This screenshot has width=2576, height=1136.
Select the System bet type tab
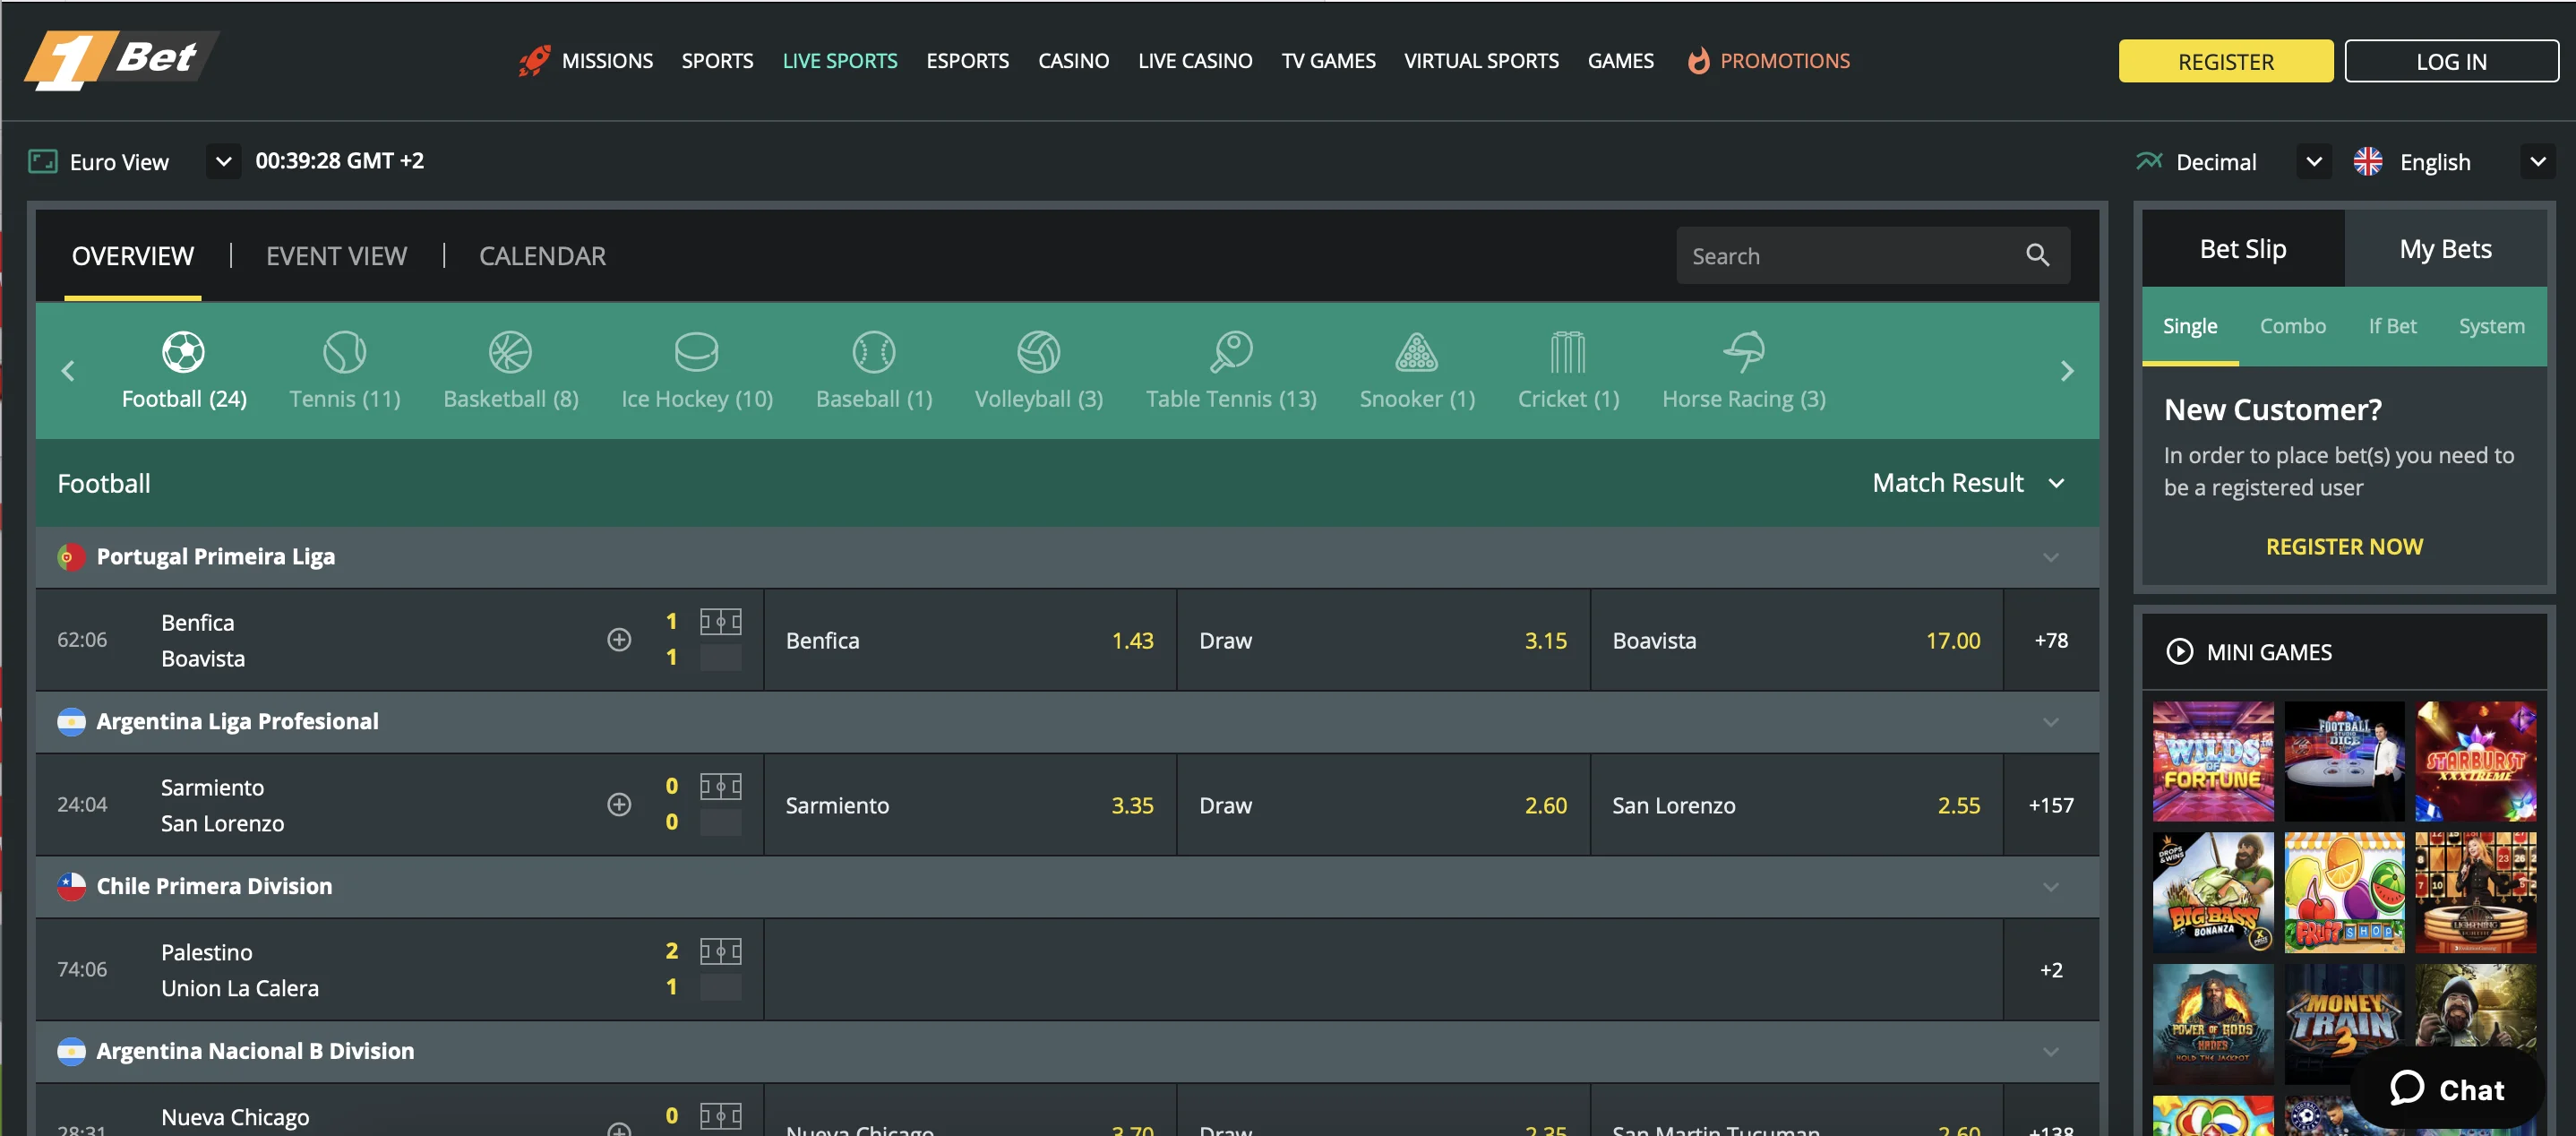pos(2491,326)
